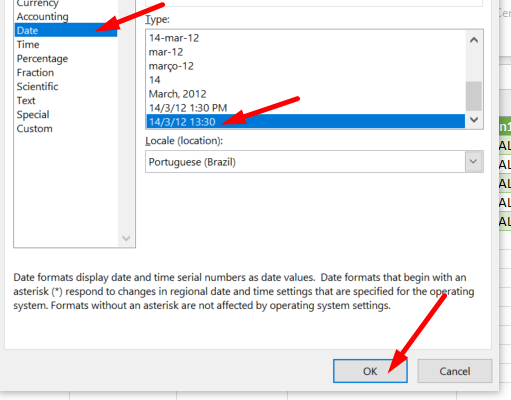
Task: Click the Cancel button
Action: pyautogui.click(x=455, y=371)
